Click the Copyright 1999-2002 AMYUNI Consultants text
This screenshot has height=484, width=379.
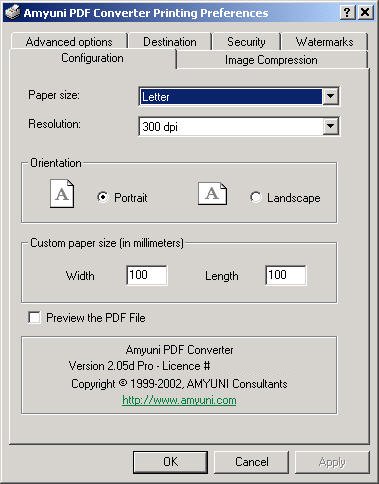[x=179, y=384]
